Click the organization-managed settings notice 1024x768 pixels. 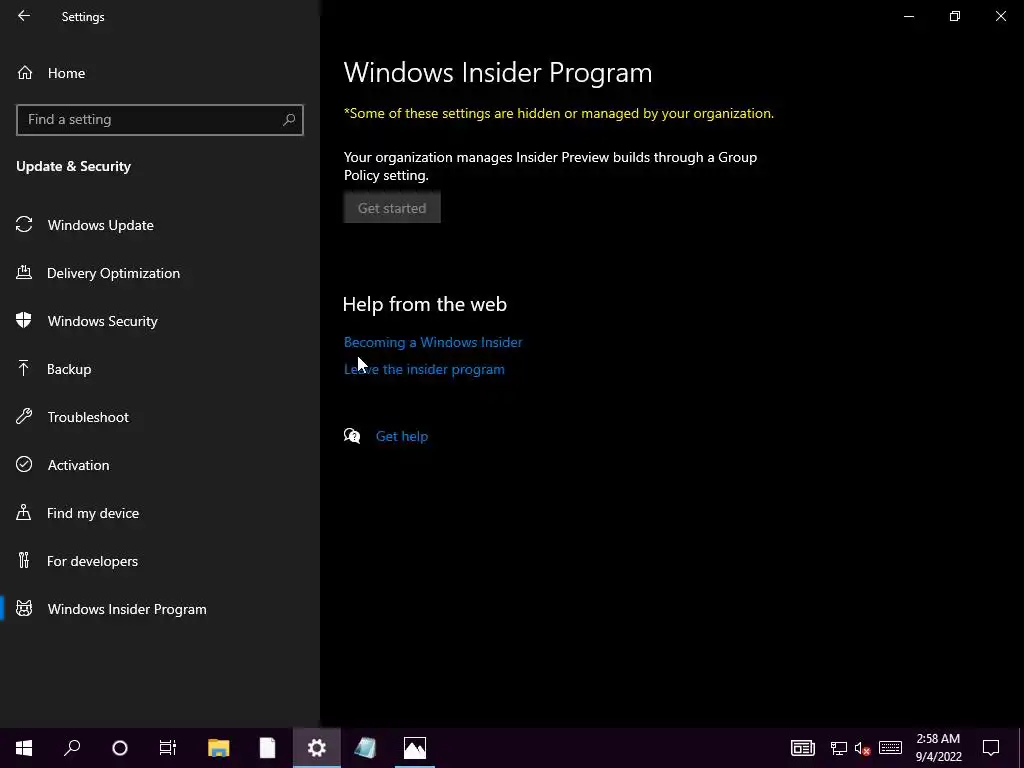click(x=558, y=114)
